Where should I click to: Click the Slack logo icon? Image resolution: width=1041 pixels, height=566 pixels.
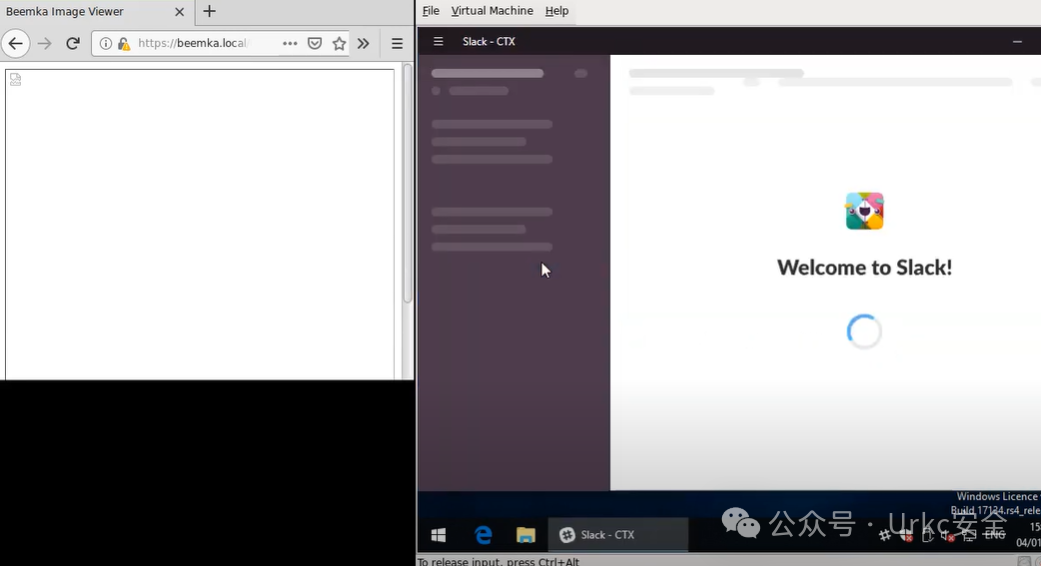click(864, 211)
